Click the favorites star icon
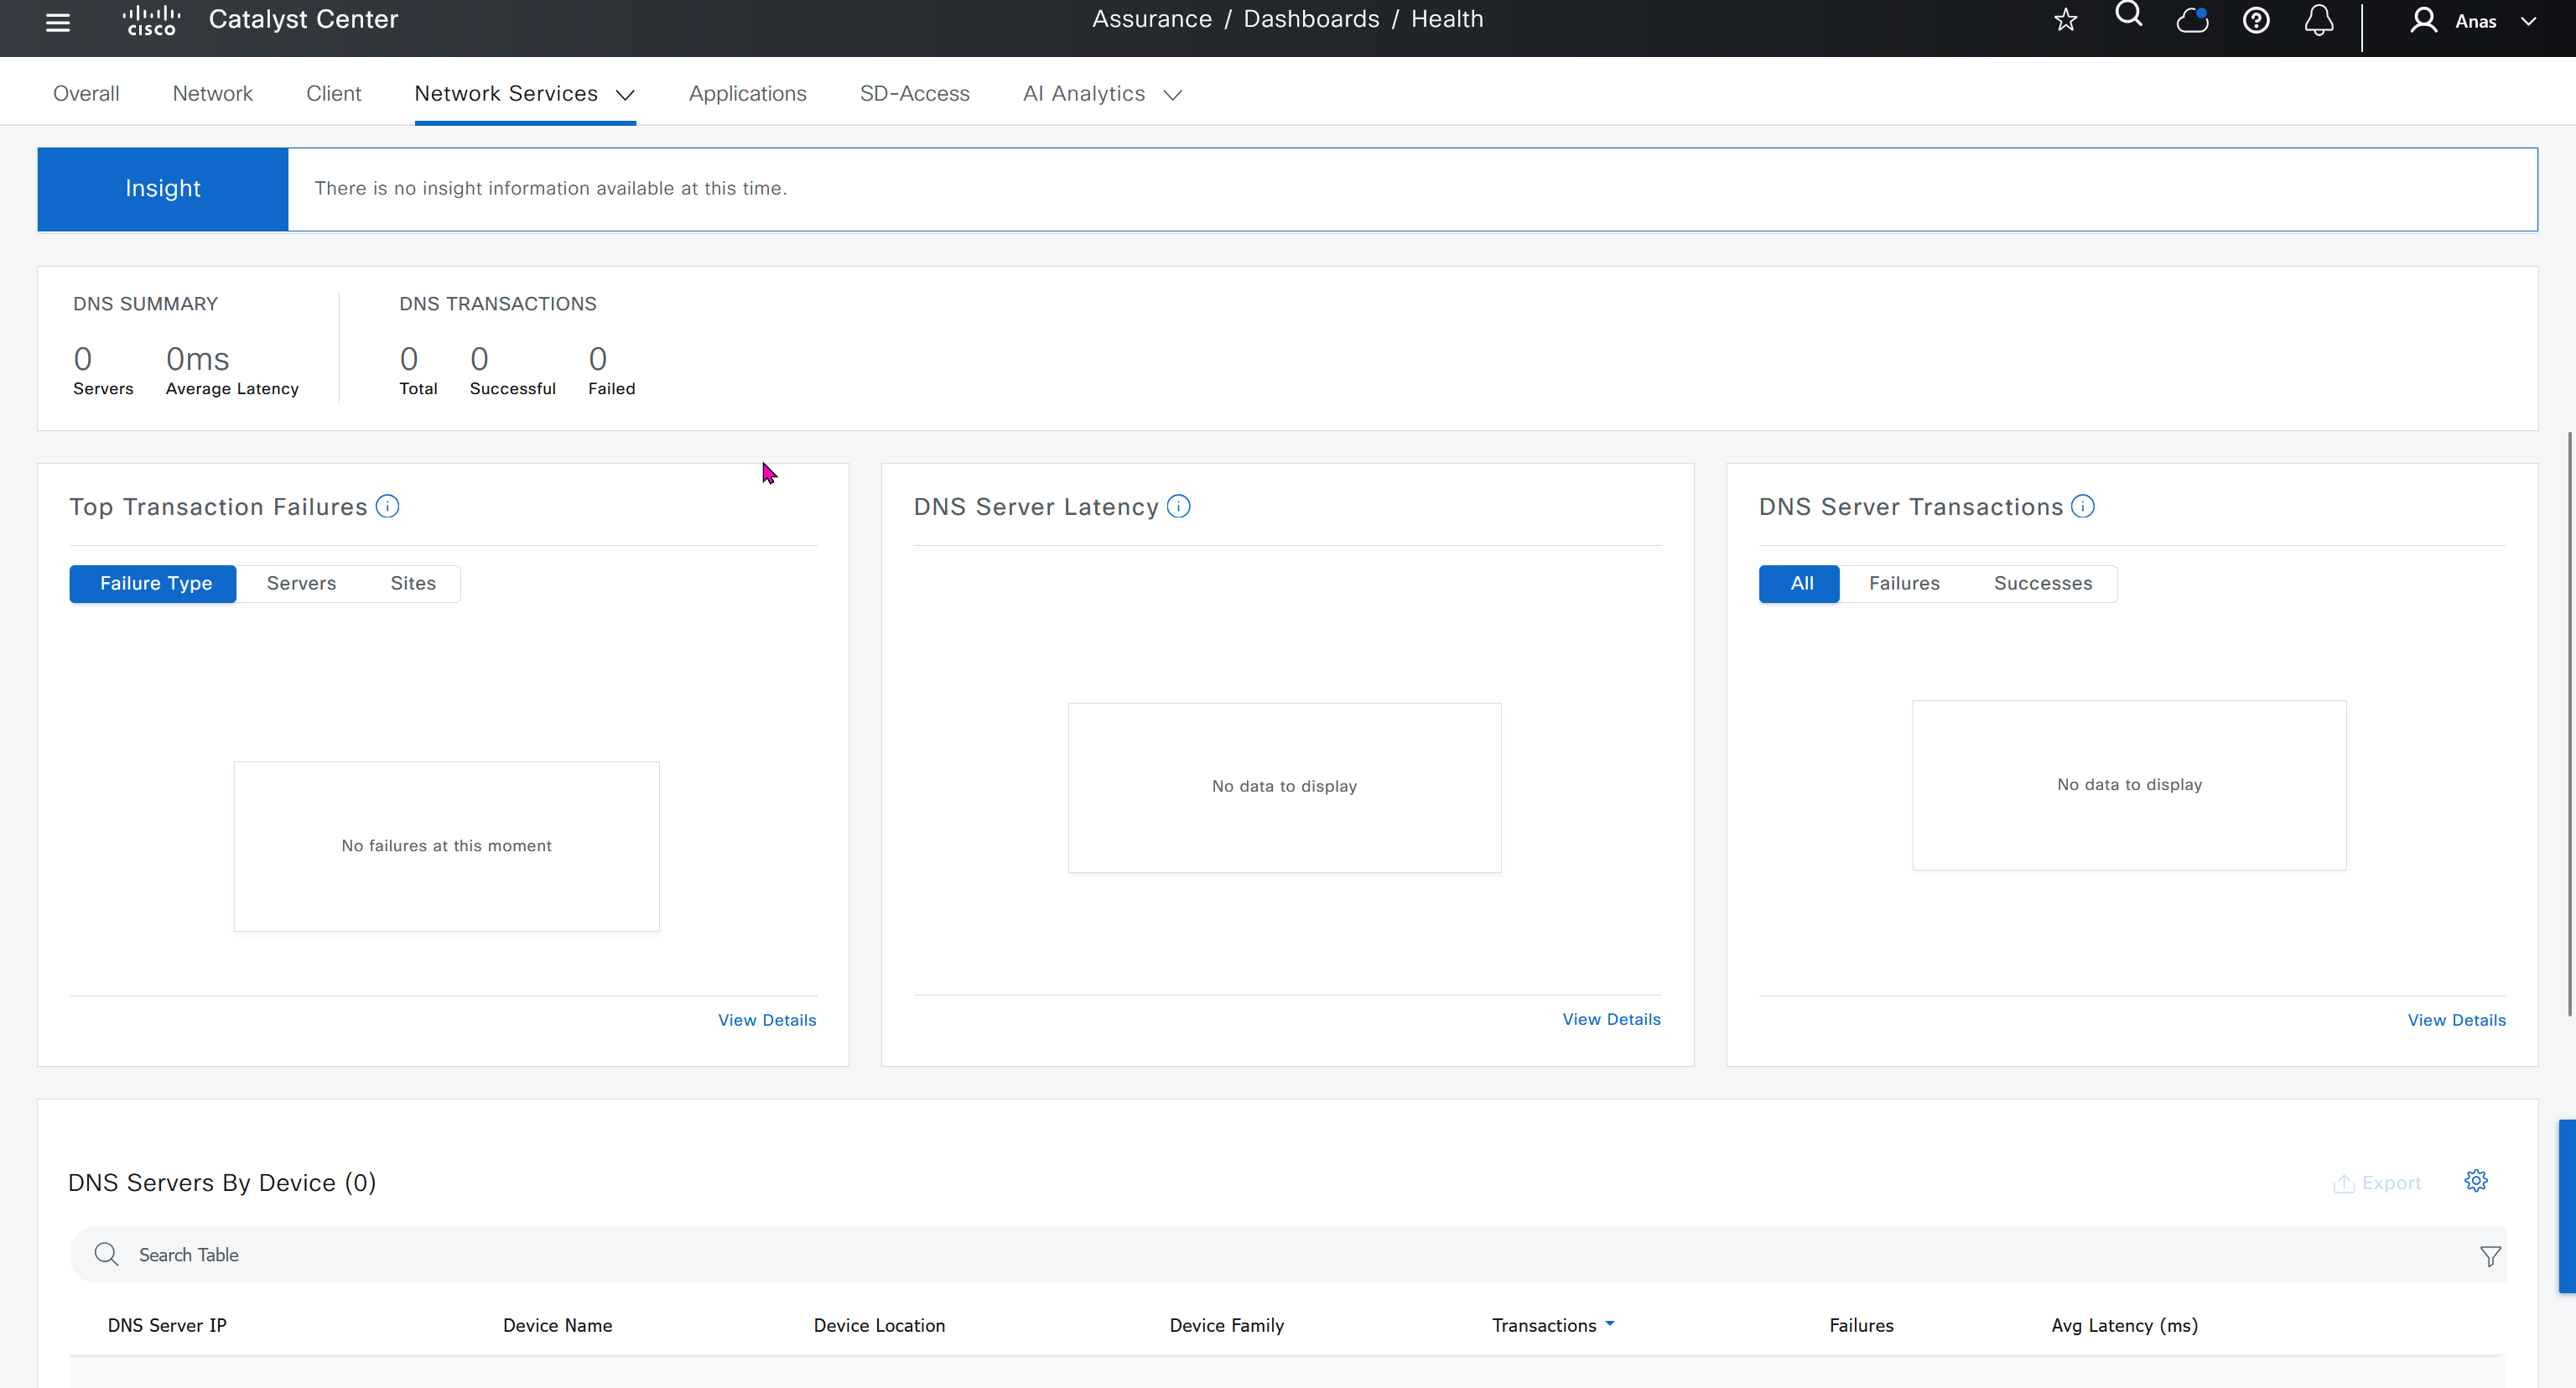This screenshot has width=2576, height=1388. point(2065,20)
